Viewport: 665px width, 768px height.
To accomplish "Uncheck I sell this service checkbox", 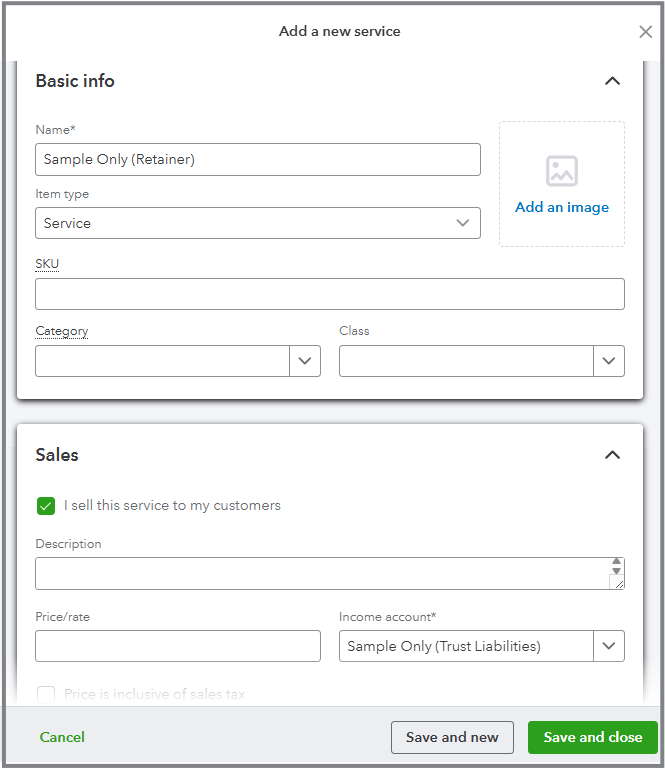I will pos(46,506).
